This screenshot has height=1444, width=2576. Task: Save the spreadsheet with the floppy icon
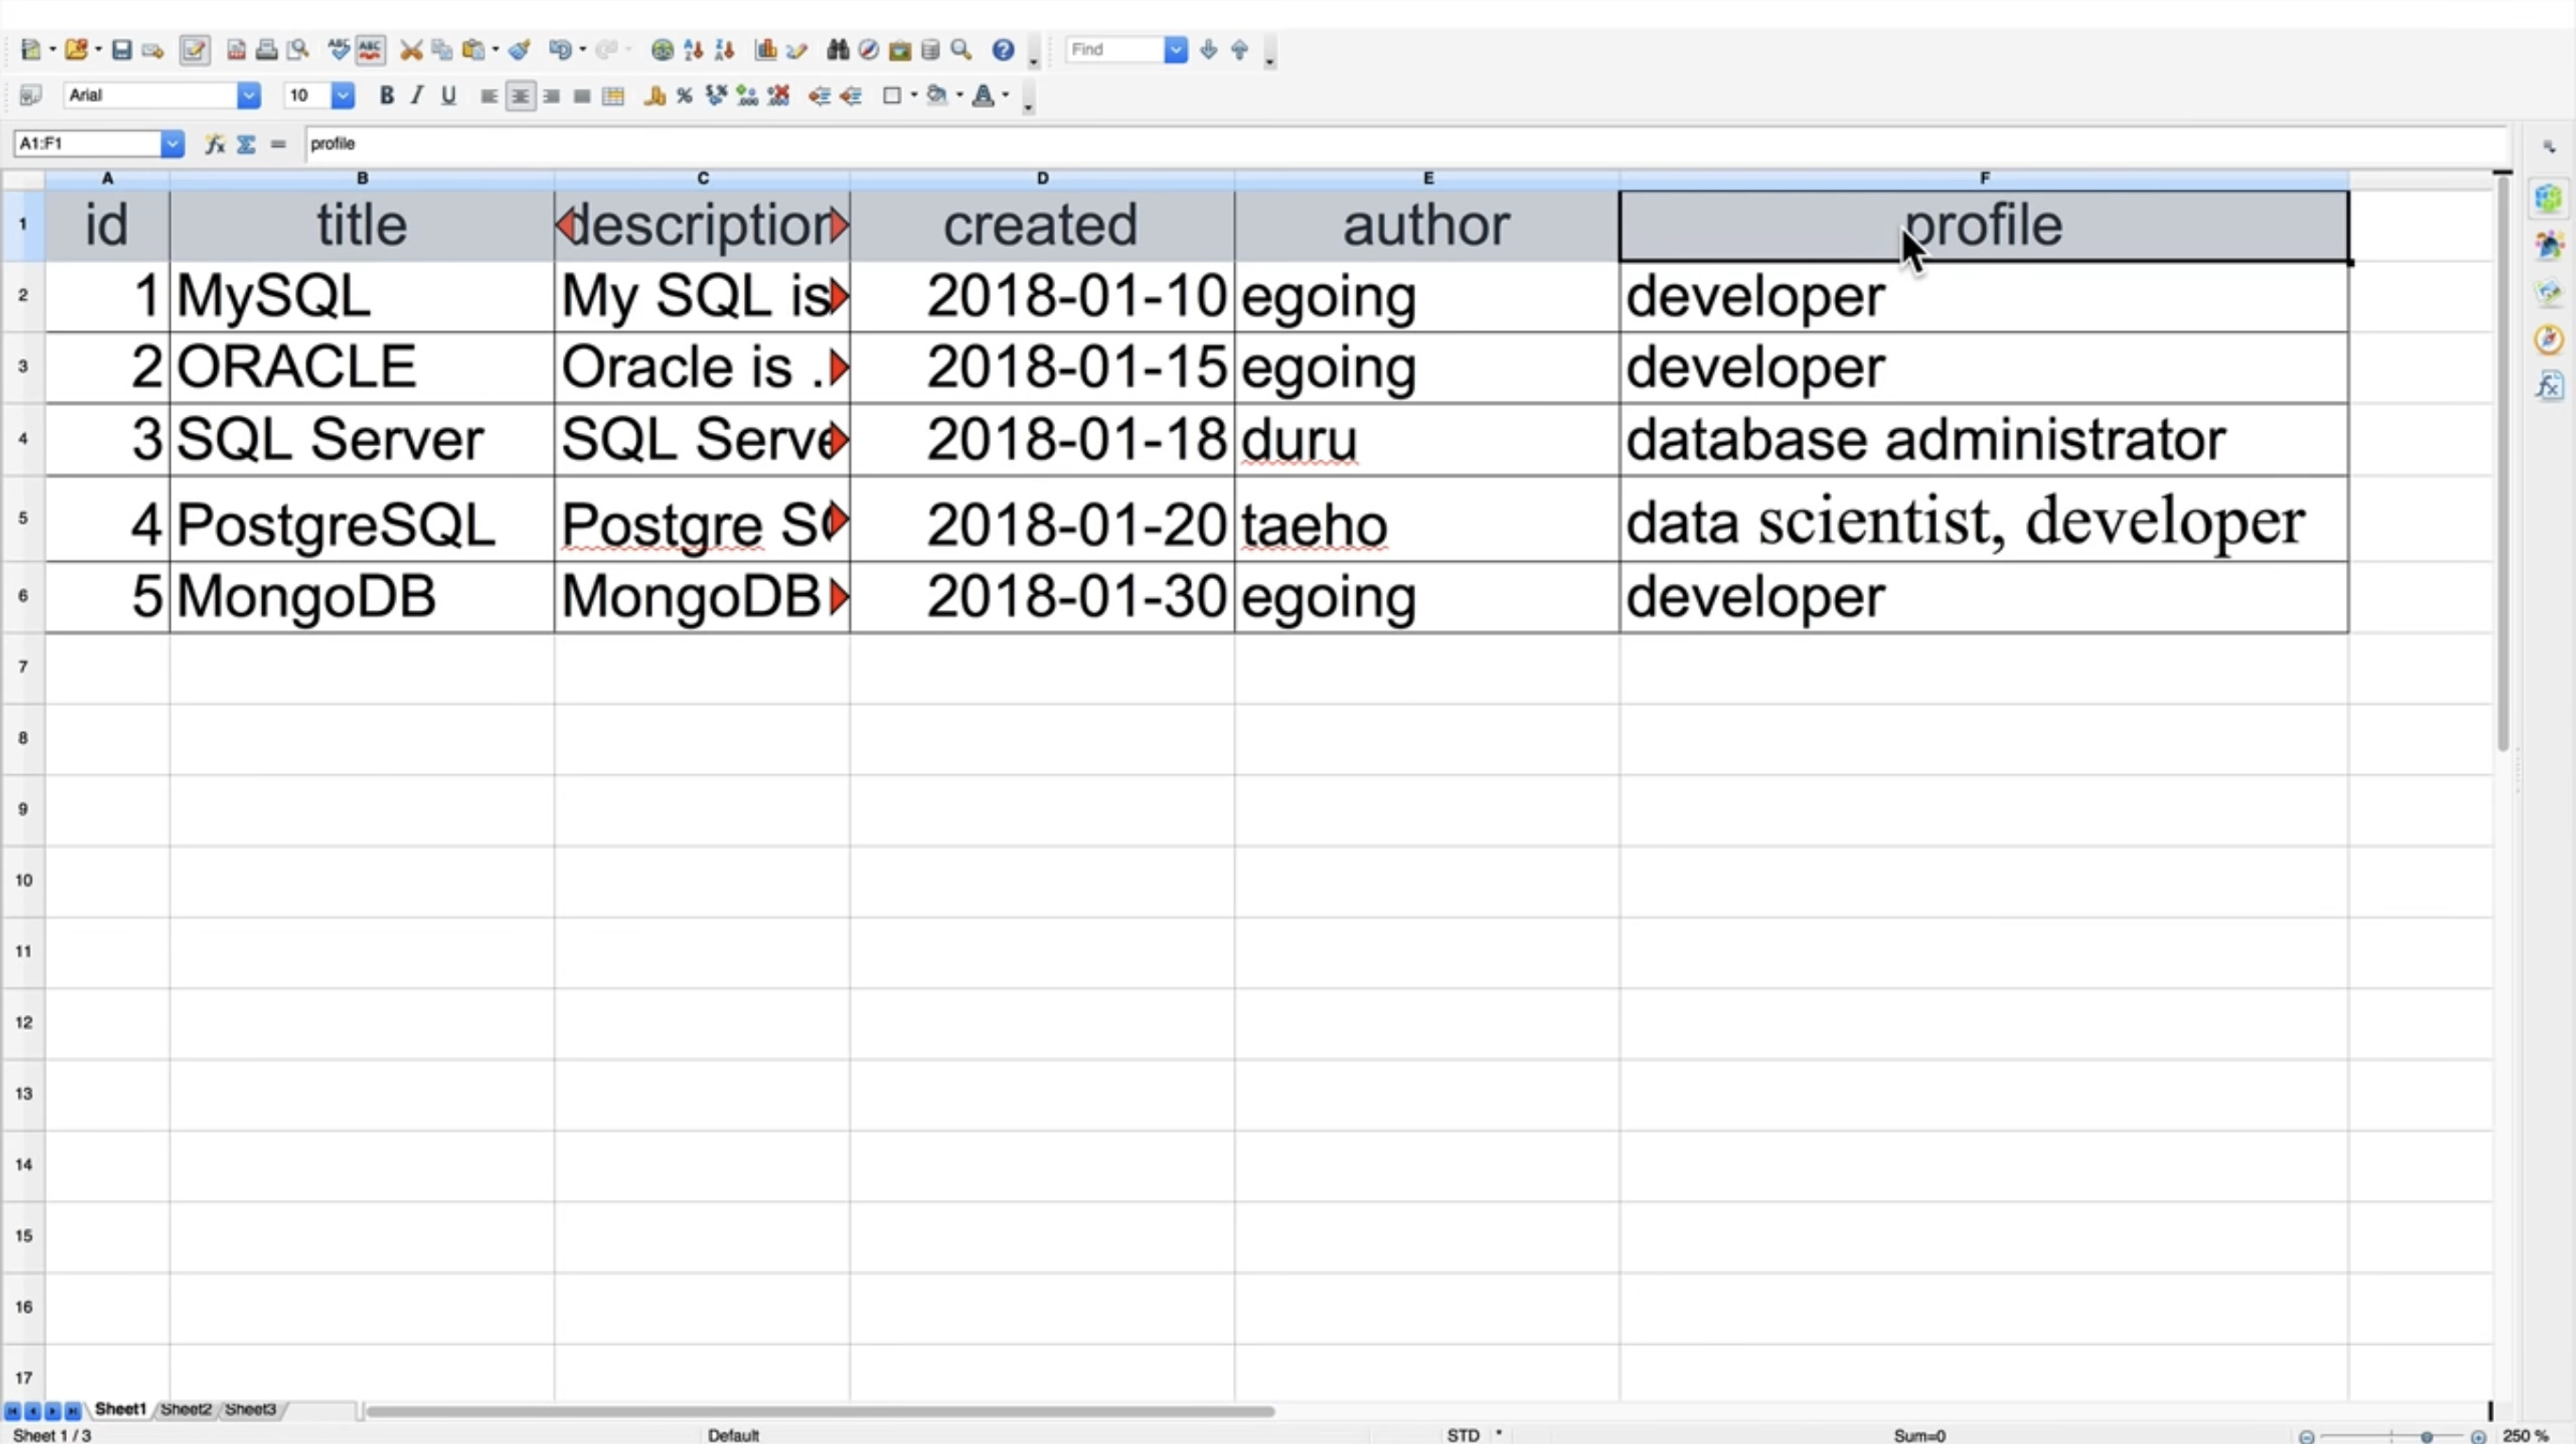121,49
